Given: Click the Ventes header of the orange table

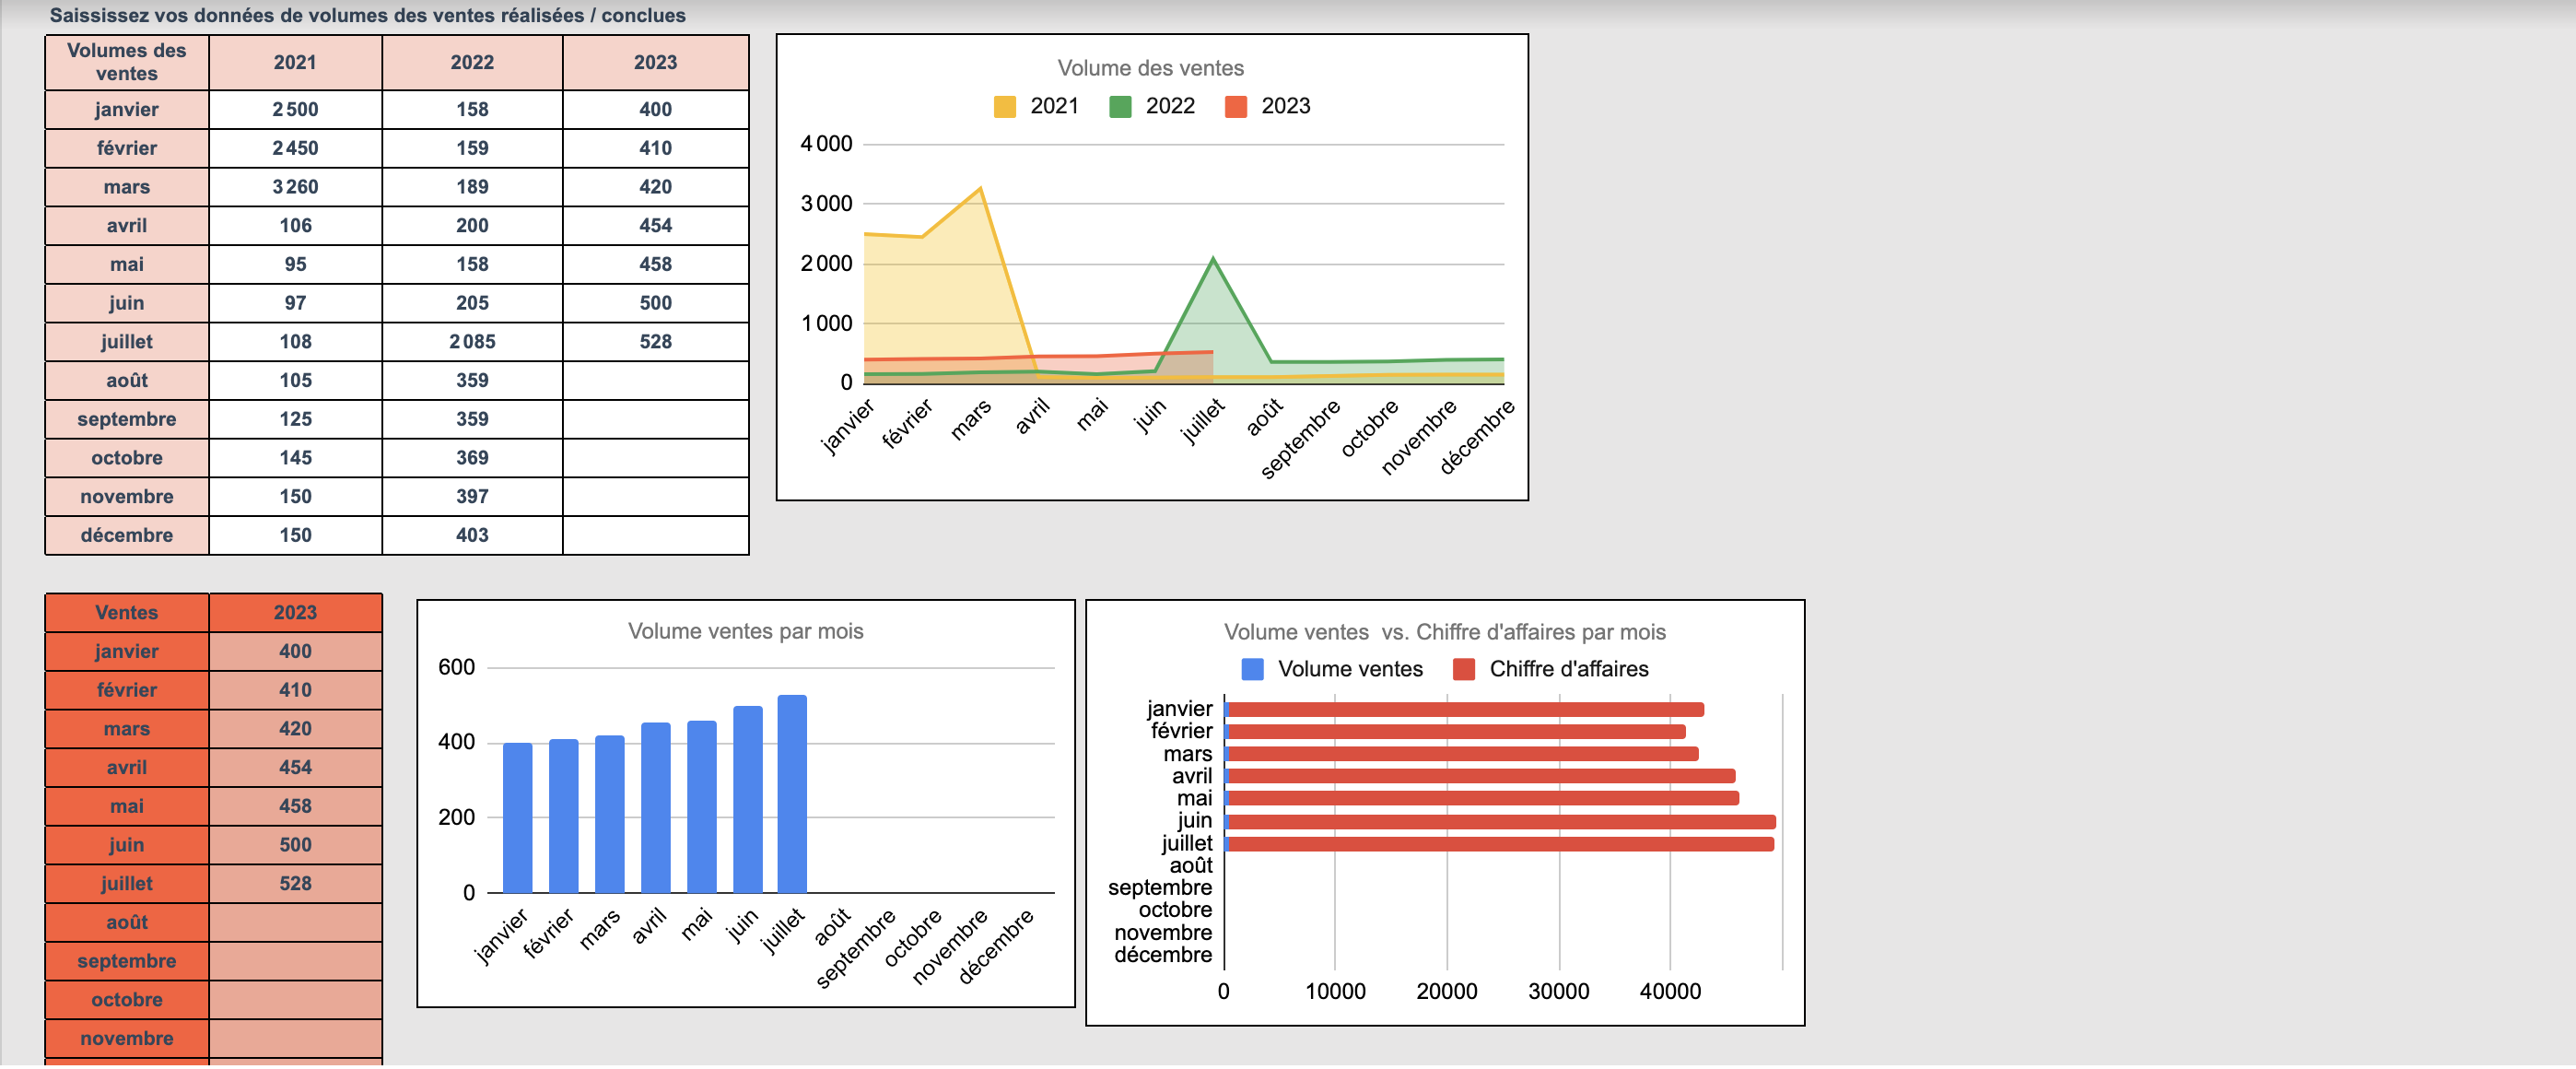Looking at the screenshot, I should (127, 613).
